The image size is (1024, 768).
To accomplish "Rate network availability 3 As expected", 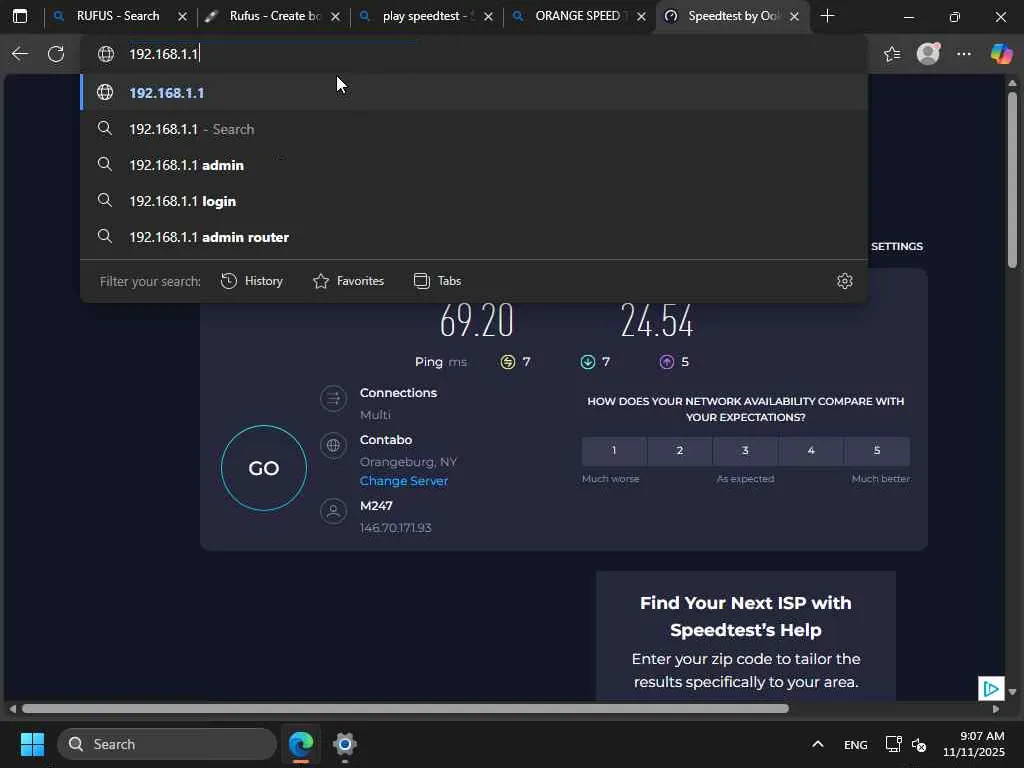I will pyautogui.click(x=745, y=450).
